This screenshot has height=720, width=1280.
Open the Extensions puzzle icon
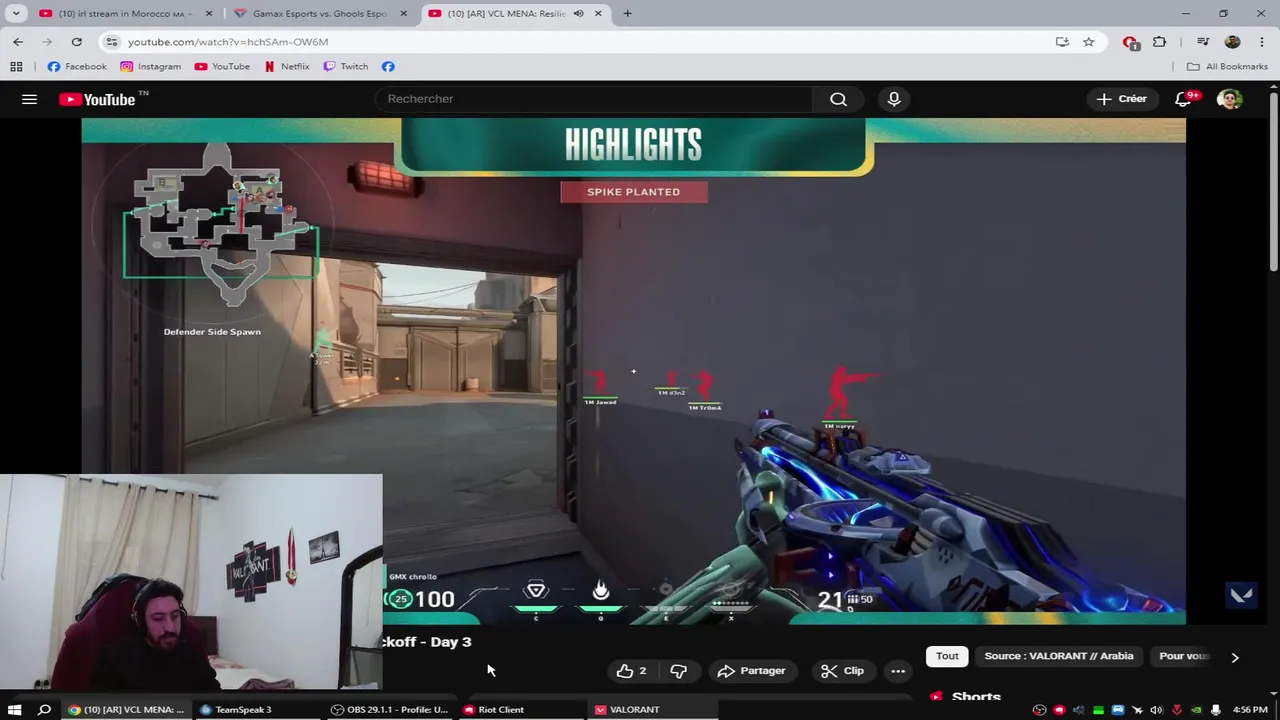click(1159, 42)
